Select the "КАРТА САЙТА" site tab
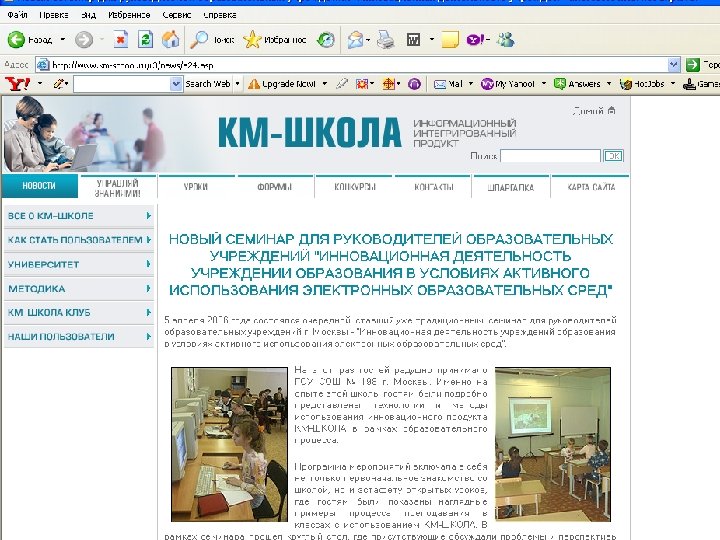This screenshot has width=720, height=540. click(591, 186)
